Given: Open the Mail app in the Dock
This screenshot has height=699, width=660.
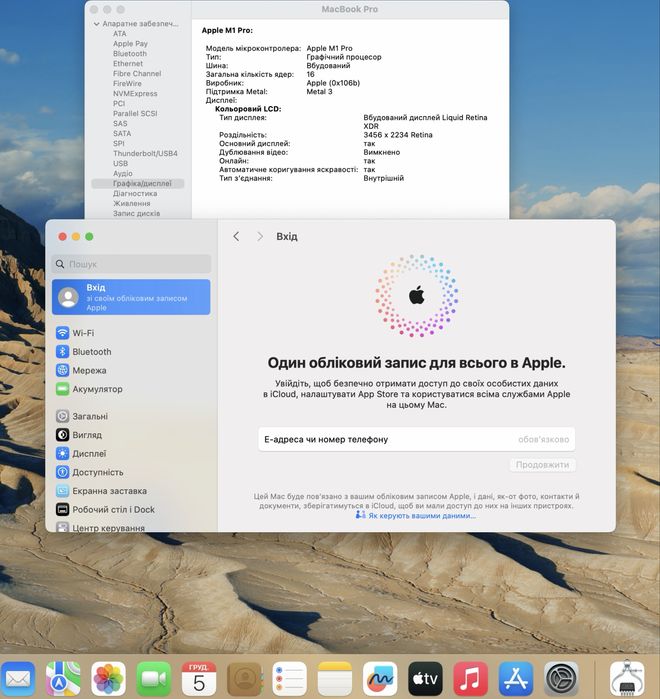Looking at the screenshot, I should coord(18,678).
